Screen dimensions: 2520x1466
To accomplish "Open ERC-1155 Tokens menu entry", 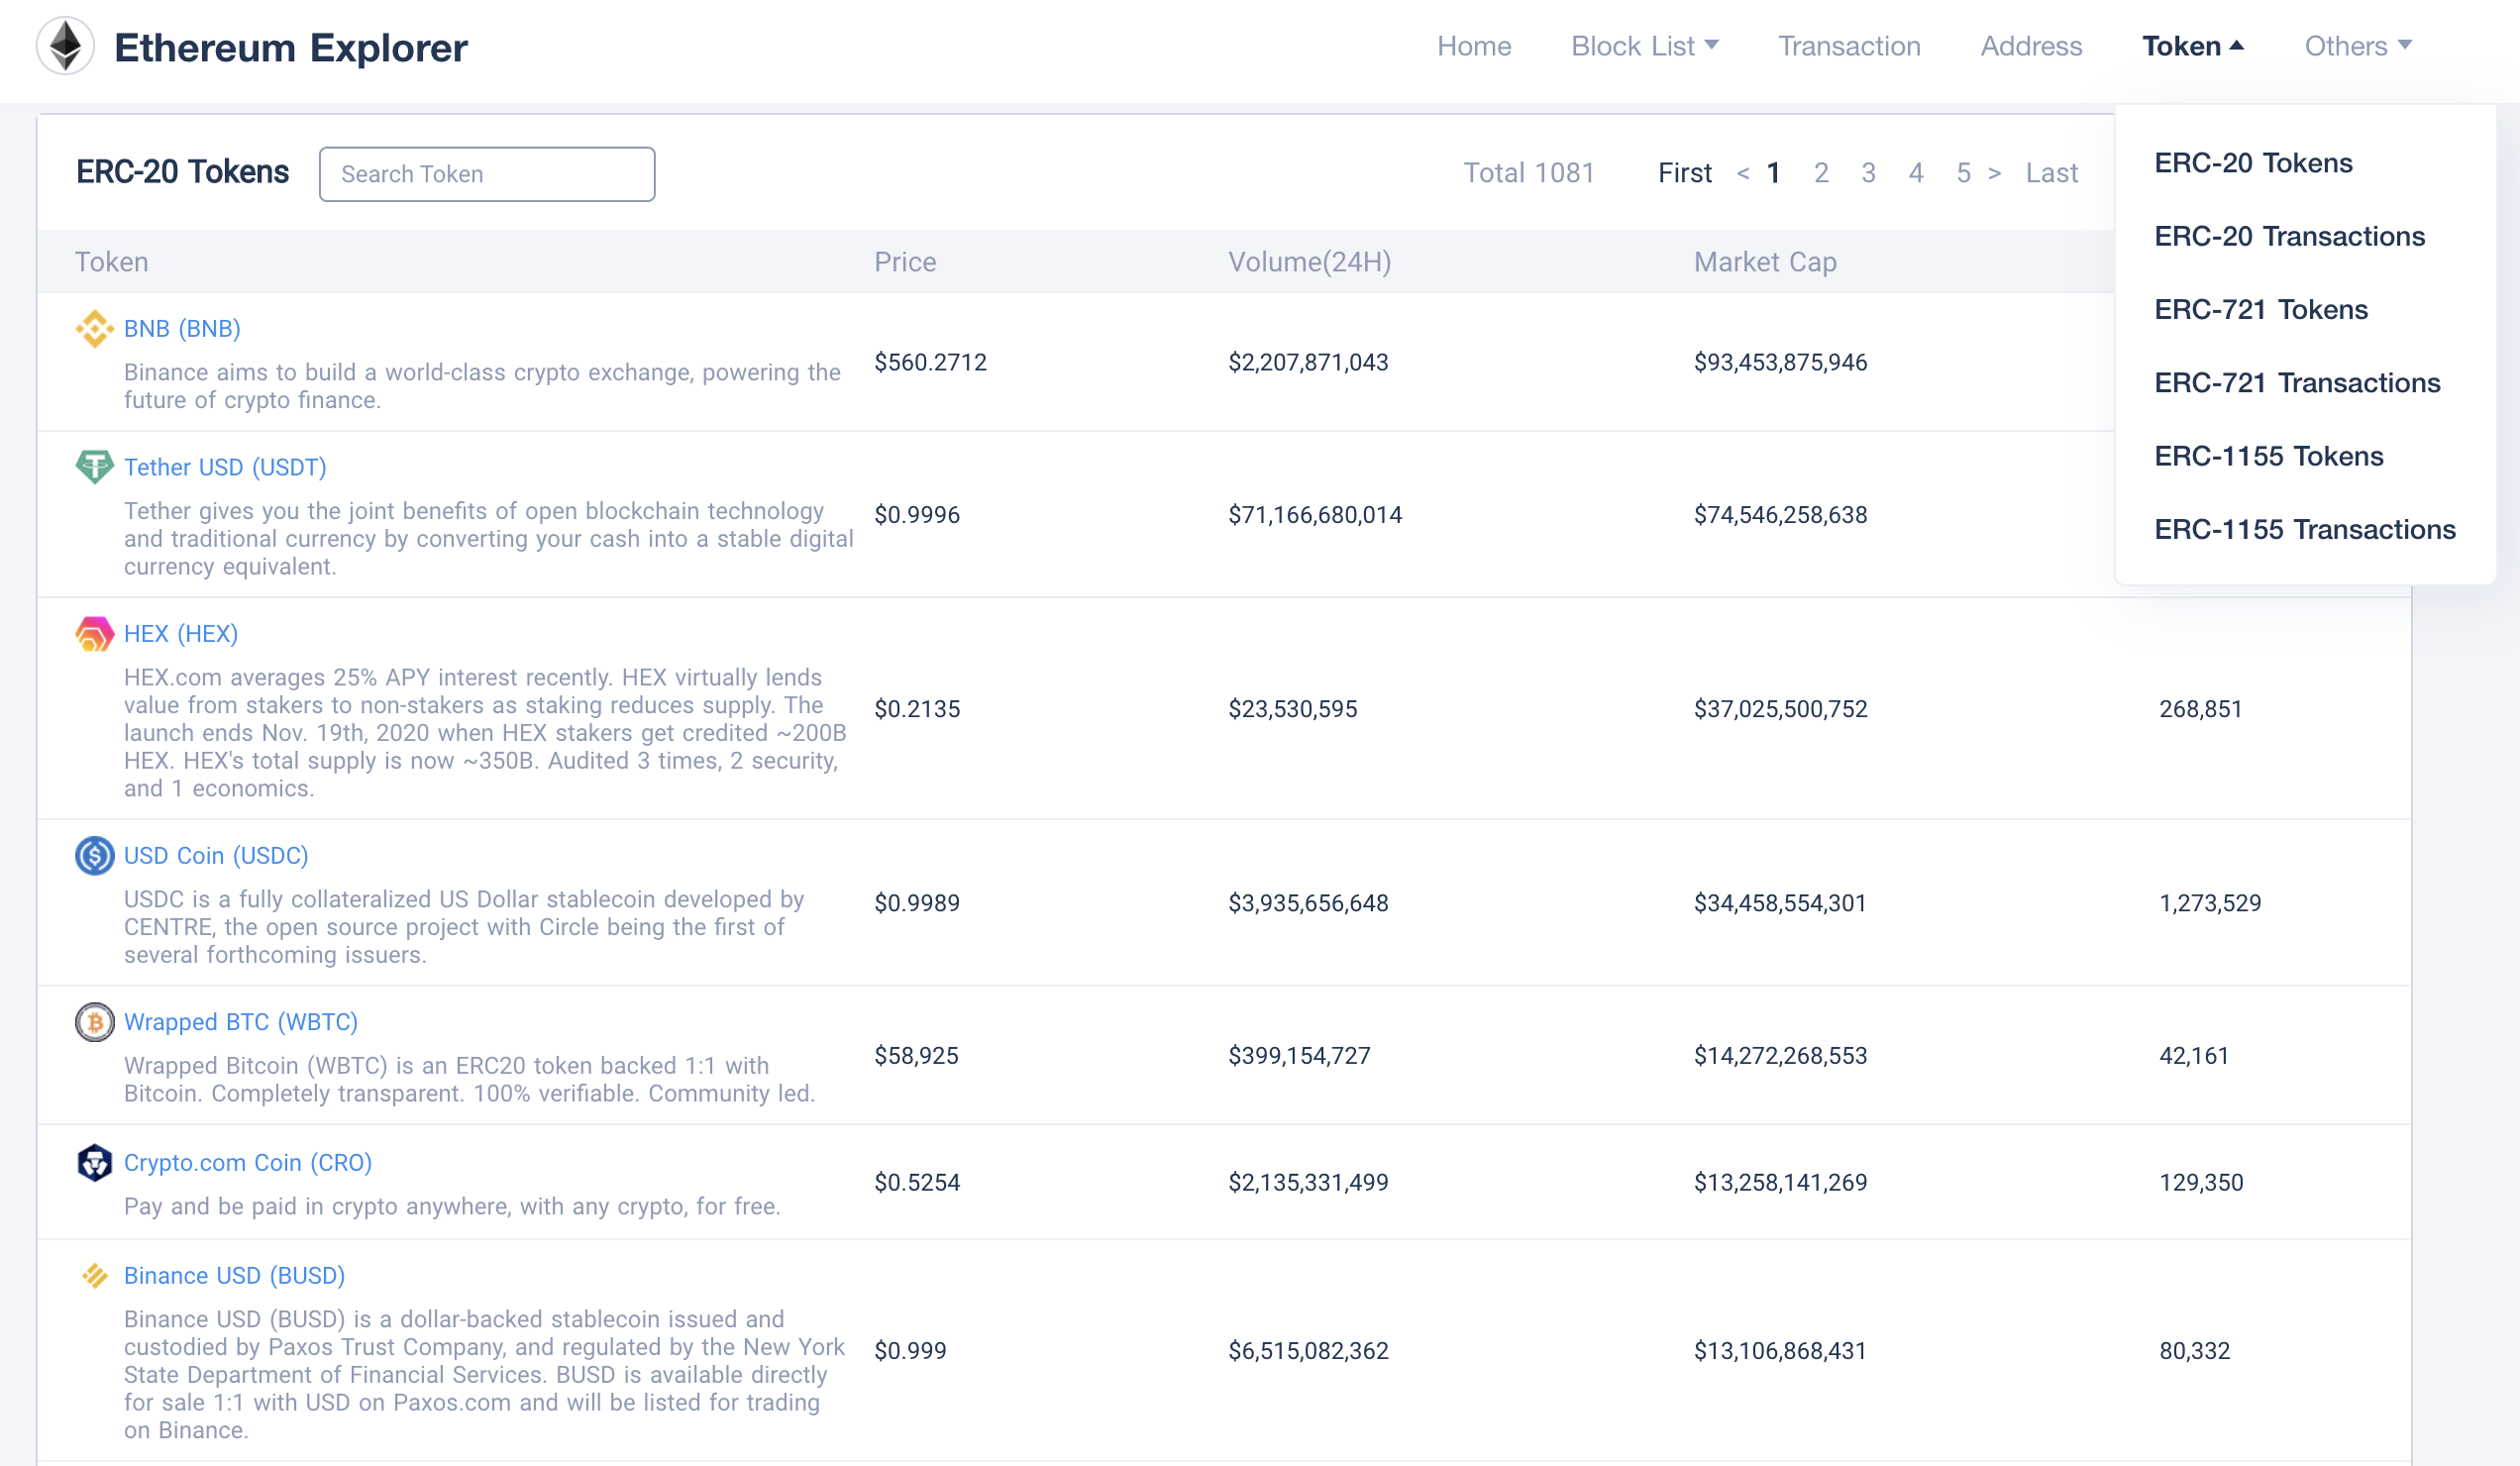I will pyautogui.click(x=2268, y=456).
